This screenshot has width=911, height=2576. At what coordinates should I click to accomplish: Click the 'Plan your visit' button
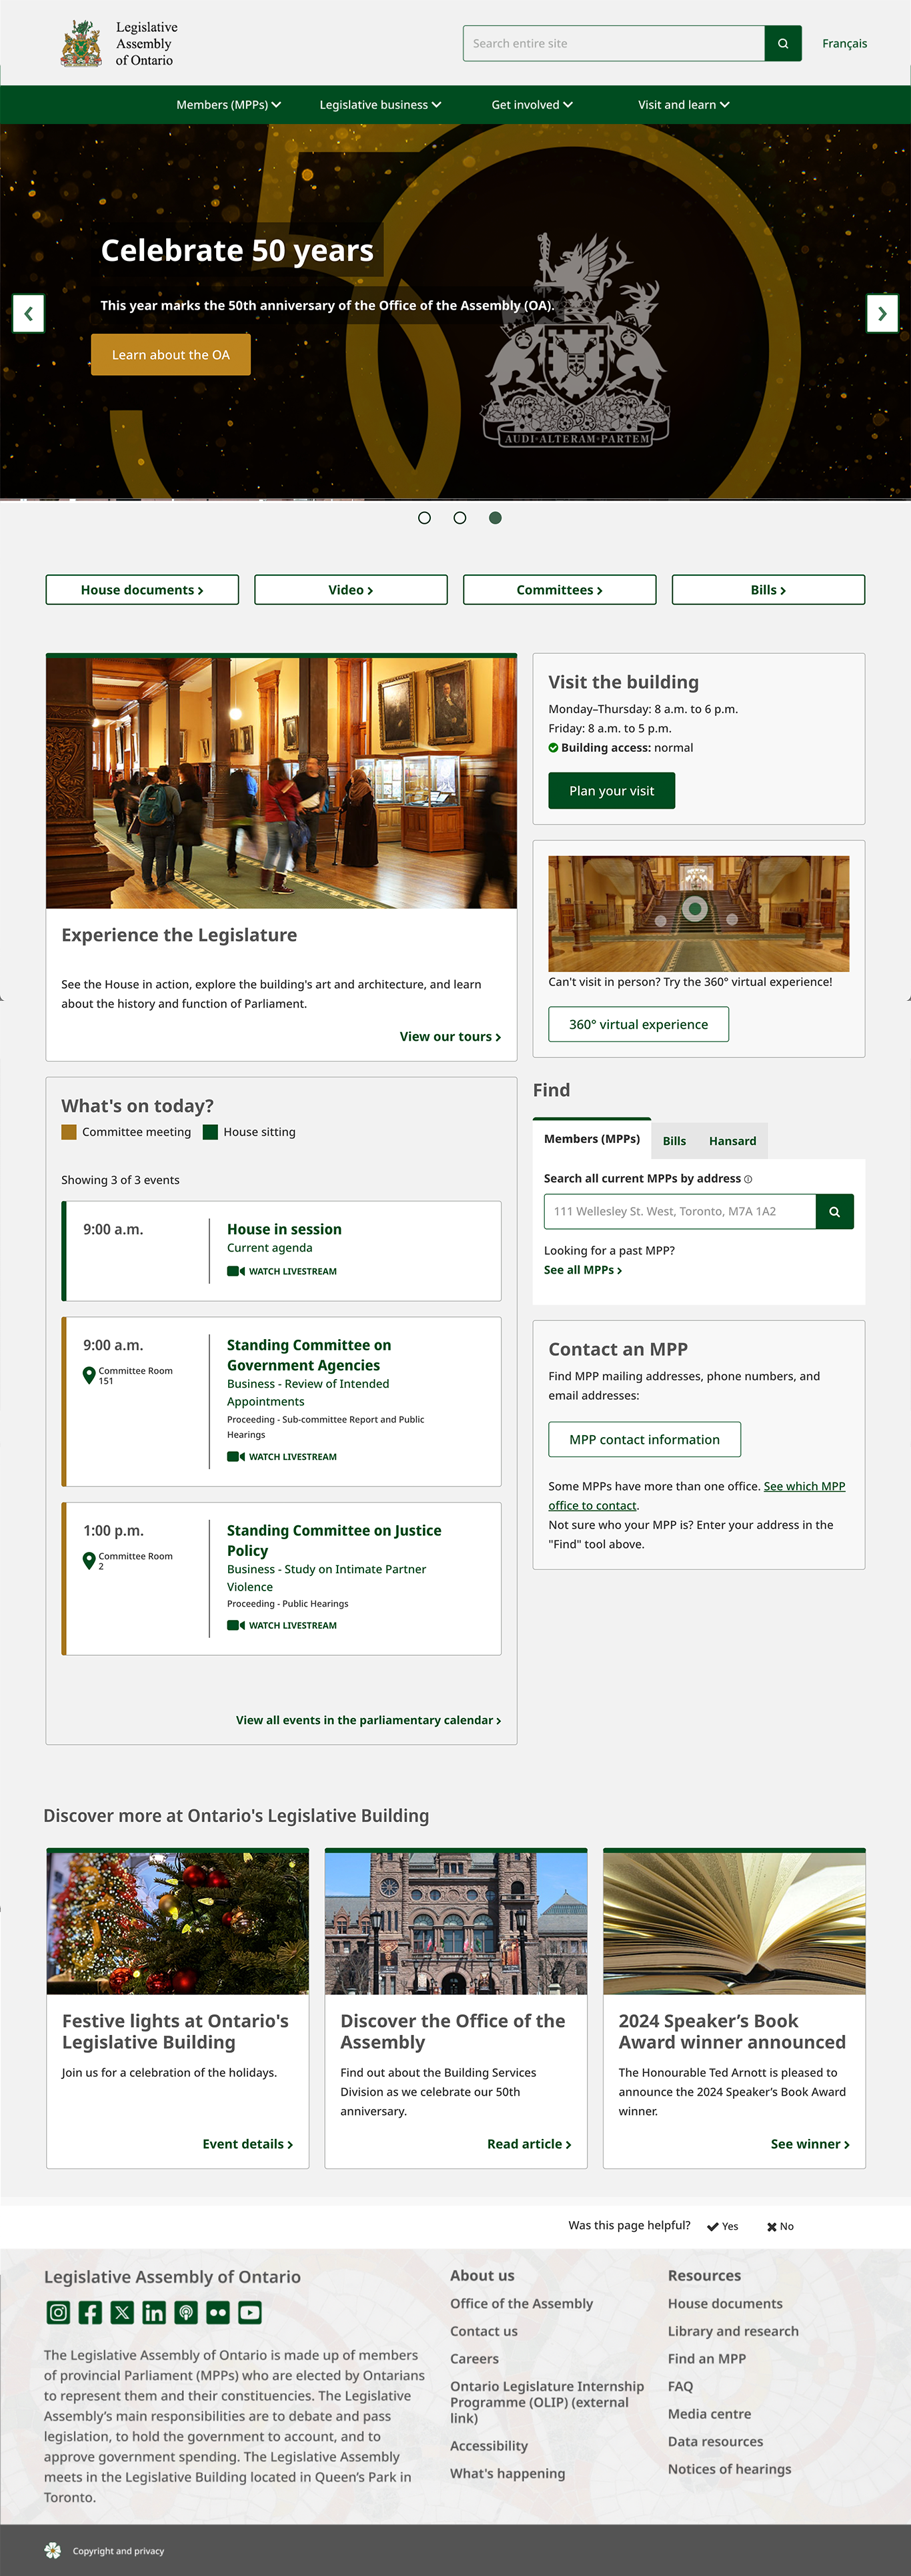click(x=612, y=791)
